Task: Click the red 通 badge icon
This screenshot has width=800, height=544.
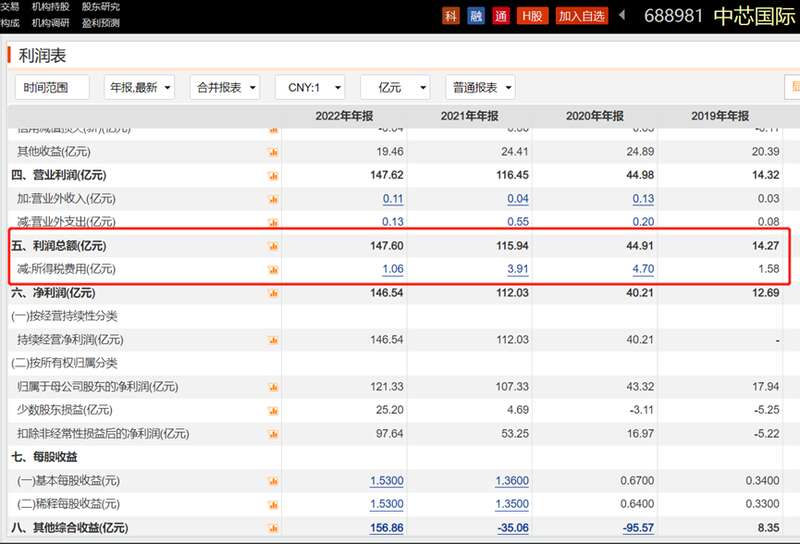Action: tap(501, 16)
